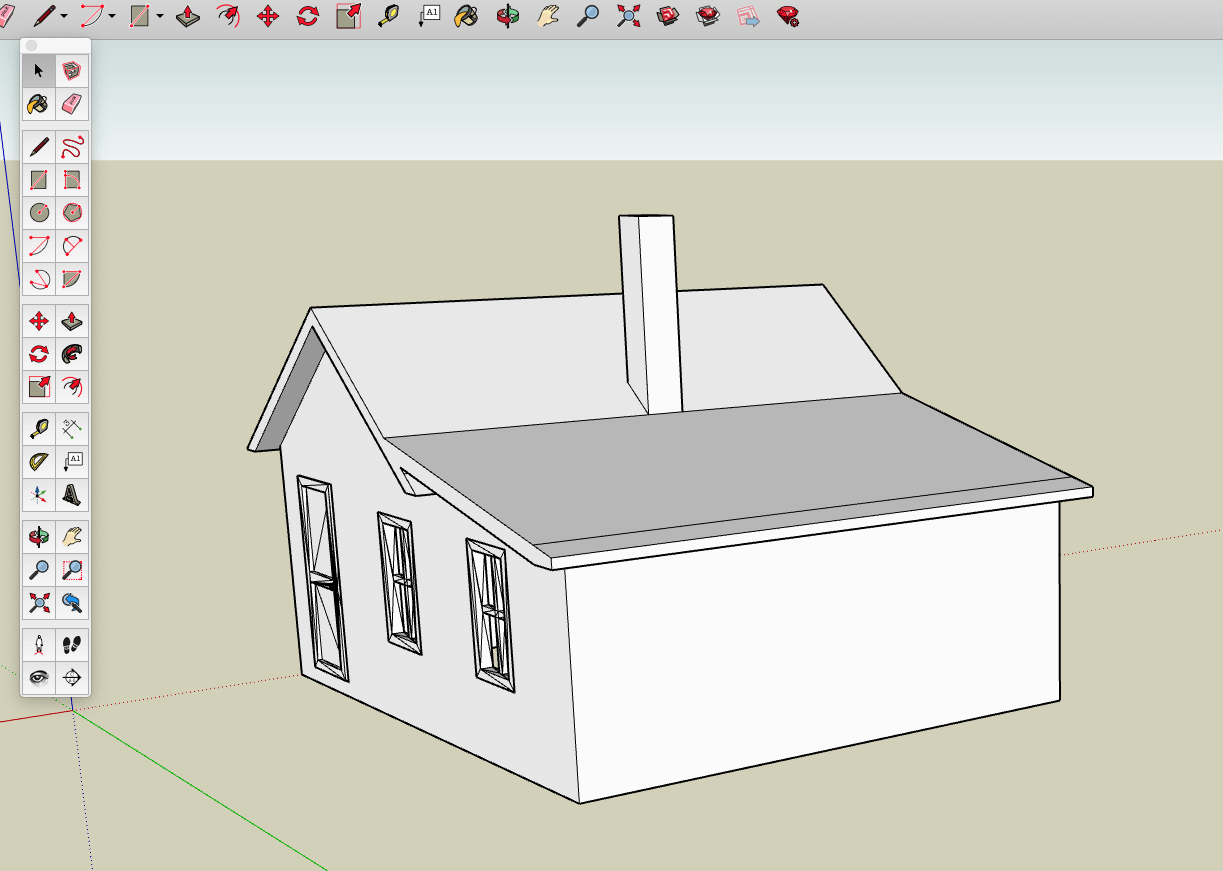Viewport: 1223px width, 871px height.
Task: Select the Select arrow tool in the palette
Action: click(39, 71)
